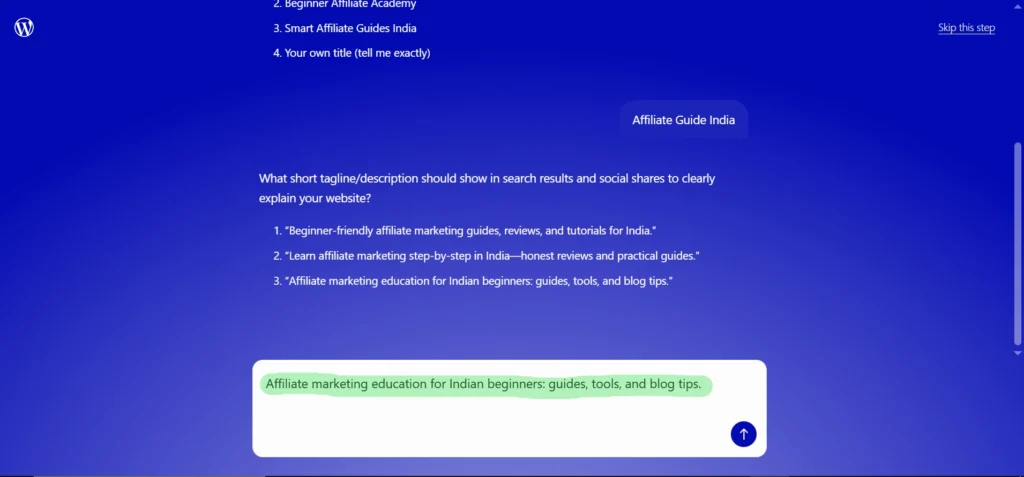Click the vertical scrollbar thumb
This screenshot has height=477, width=1024.
click(1018, 245)
